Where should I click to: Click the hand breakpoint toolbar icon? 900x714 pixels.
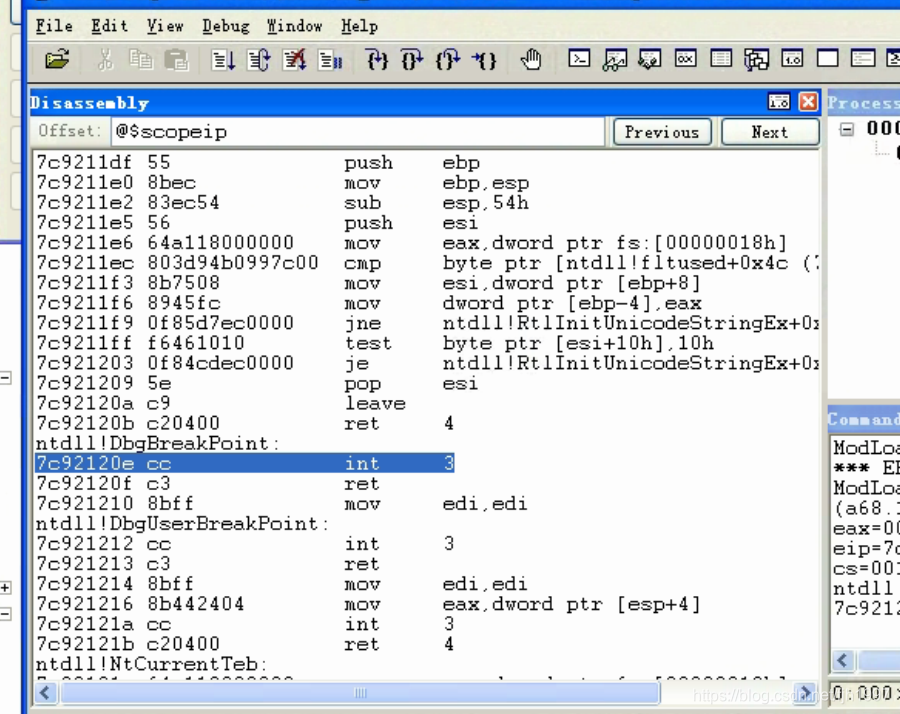pyautogui.click(x=531, y=60)
